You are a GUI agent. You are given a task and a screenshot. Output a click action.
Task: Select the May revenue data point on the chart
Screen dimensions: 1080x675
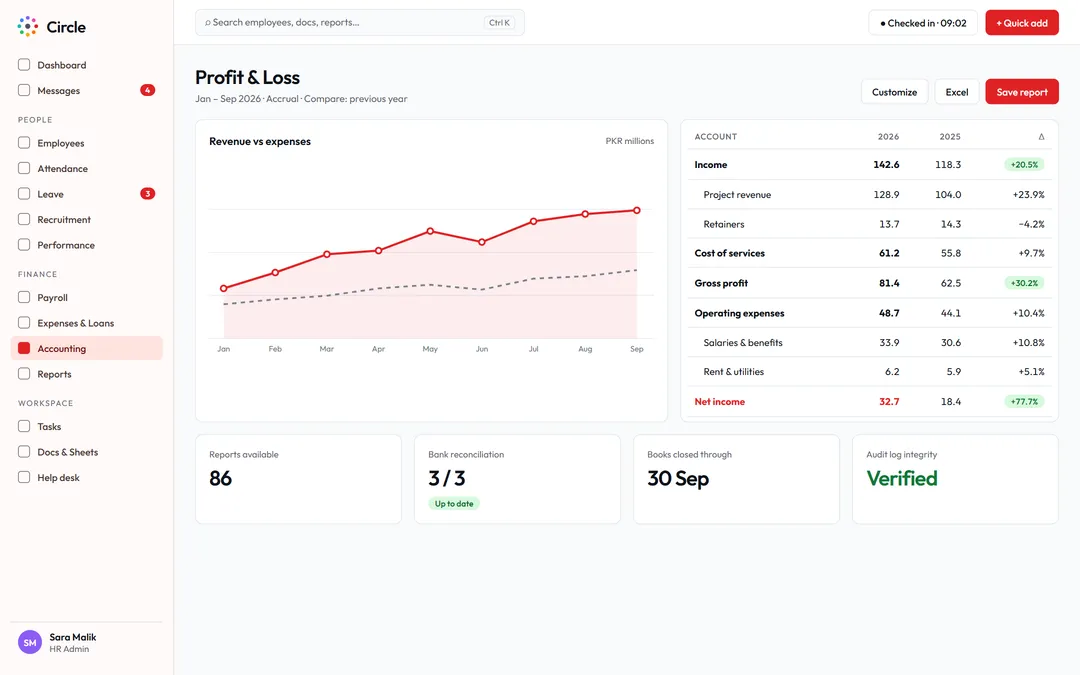pyautogui.click(x=430, y=231)
